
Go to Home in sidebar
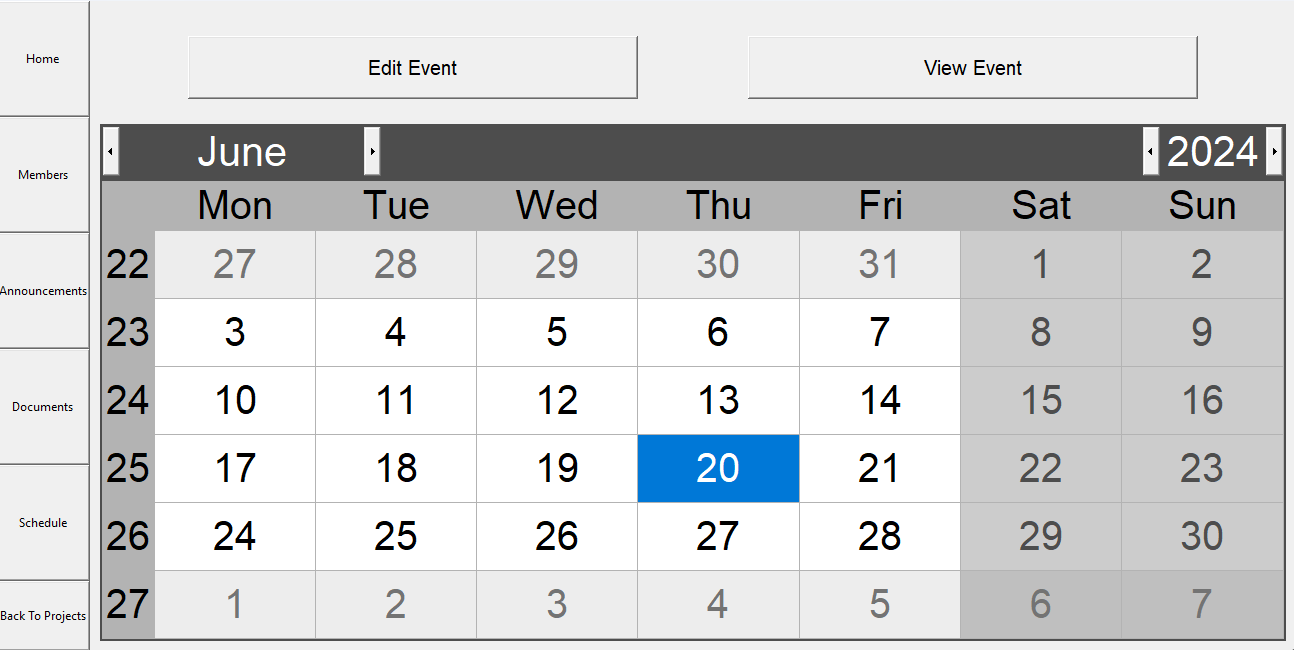pyautogui.click(x=43, y=59)
